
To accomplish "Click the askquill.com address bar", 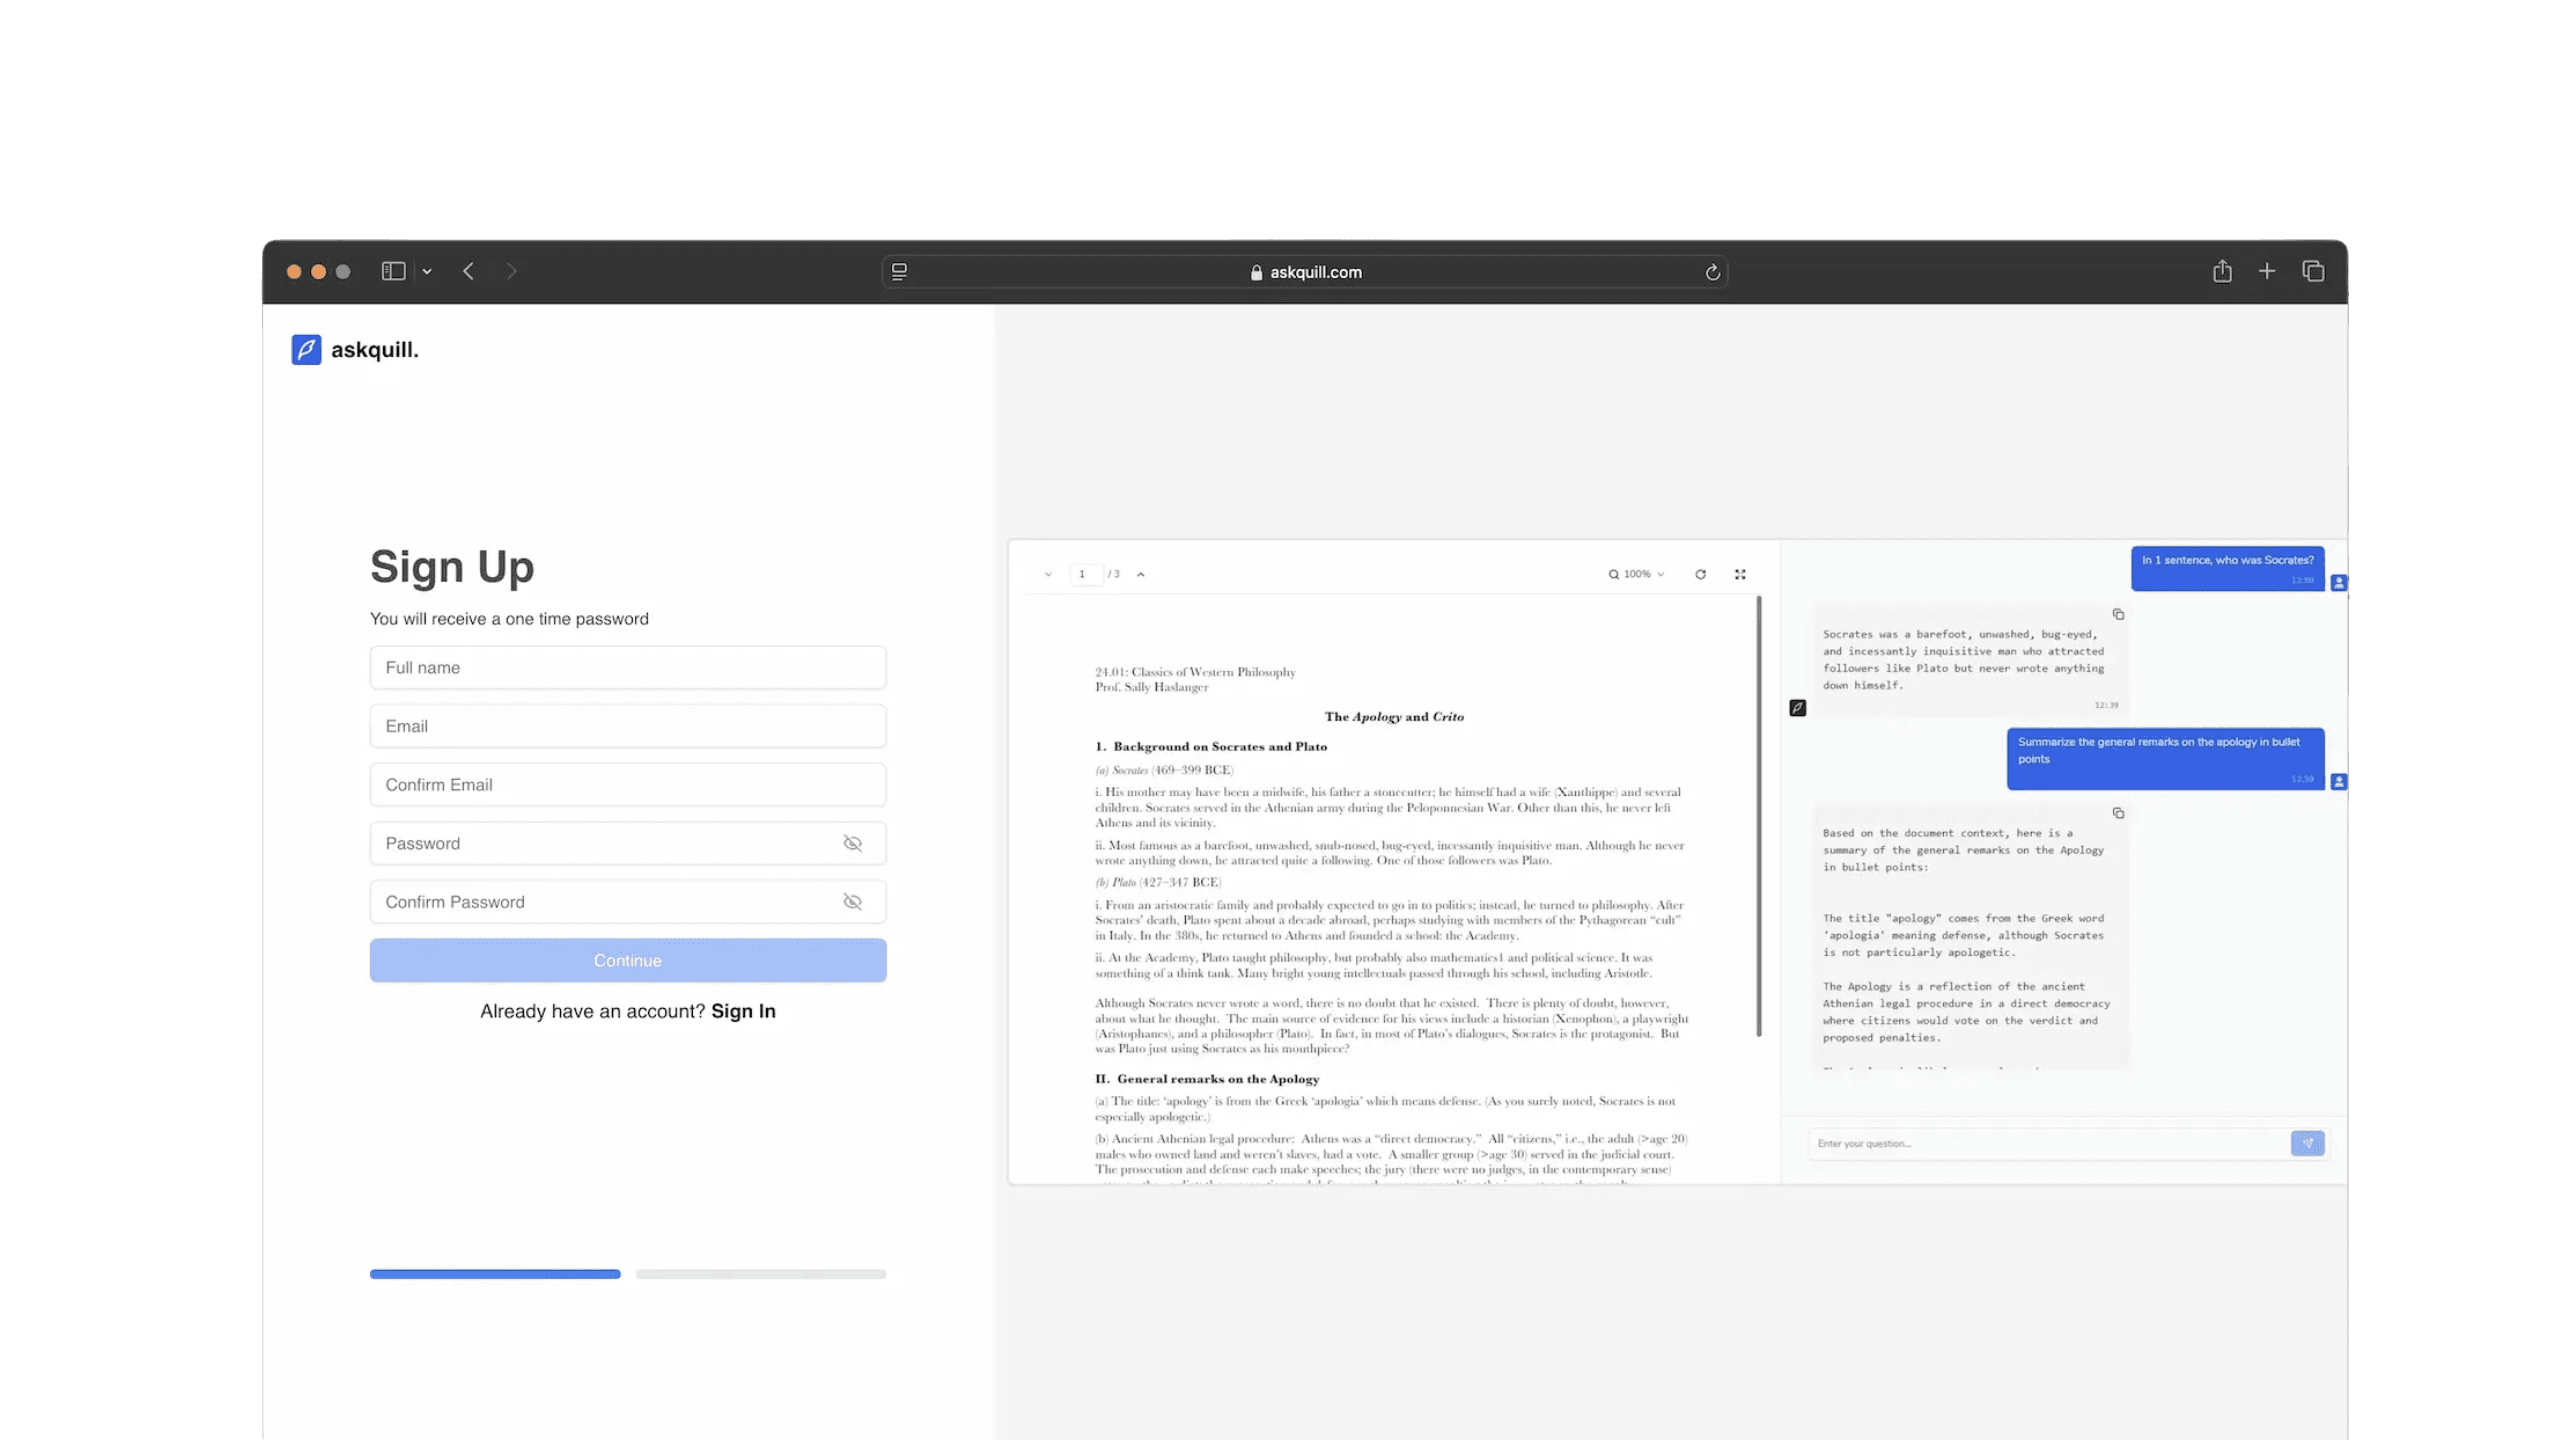I will pos(1305,272).
